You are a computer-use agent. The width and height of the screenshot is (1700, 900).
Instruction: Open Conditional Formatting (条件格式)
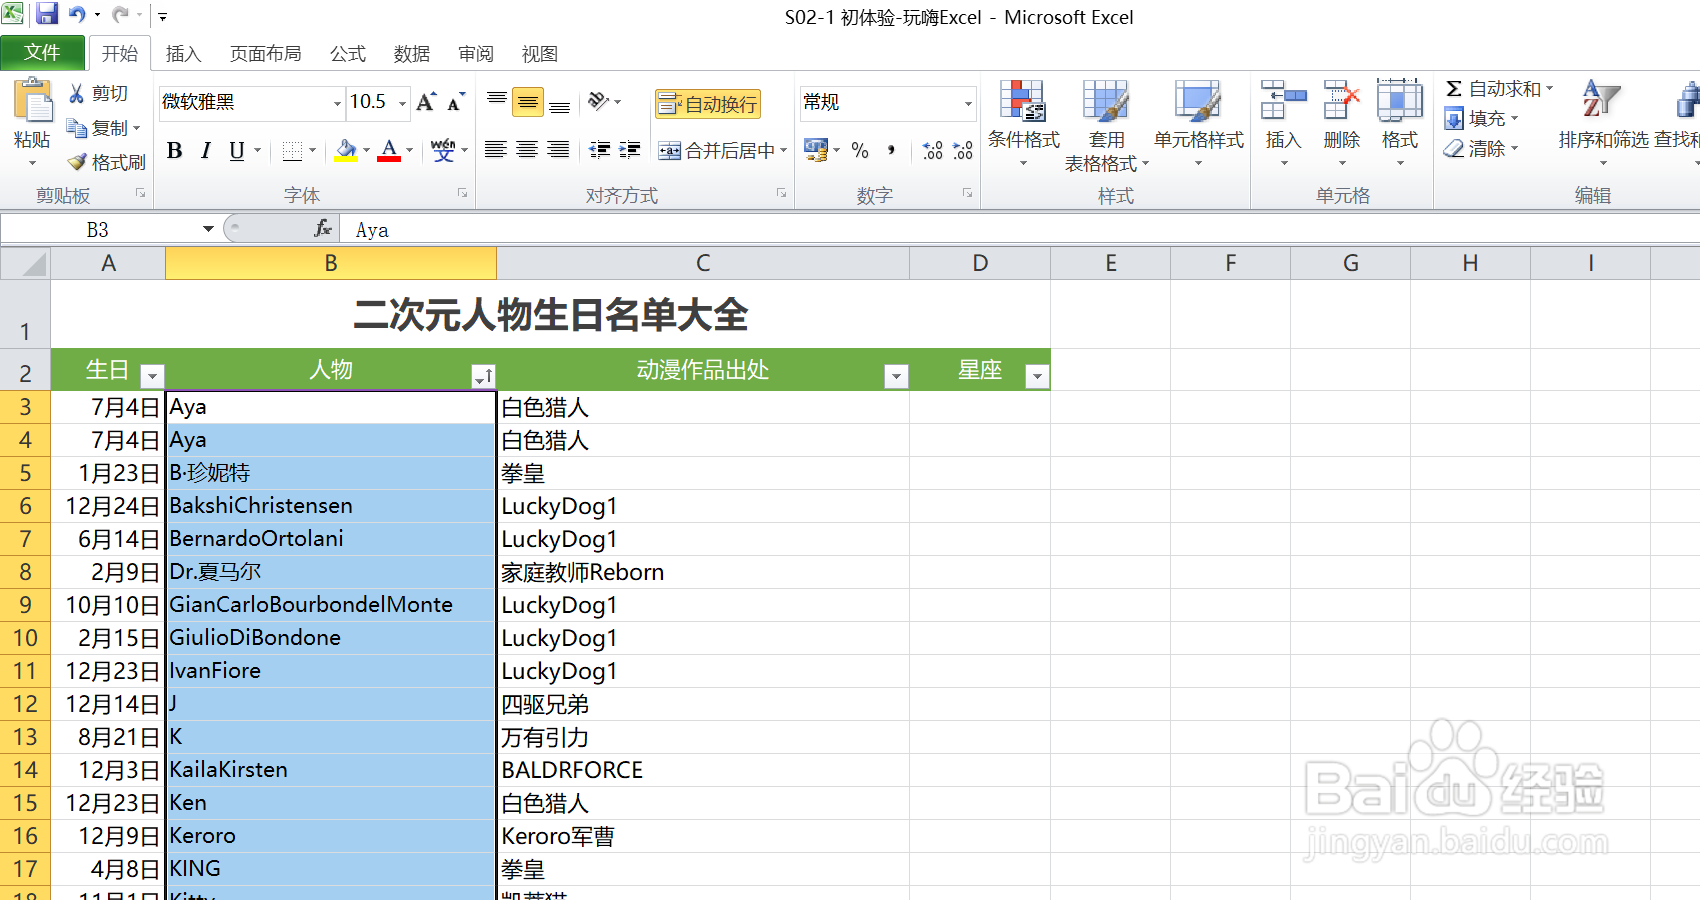pos(1023,123)
